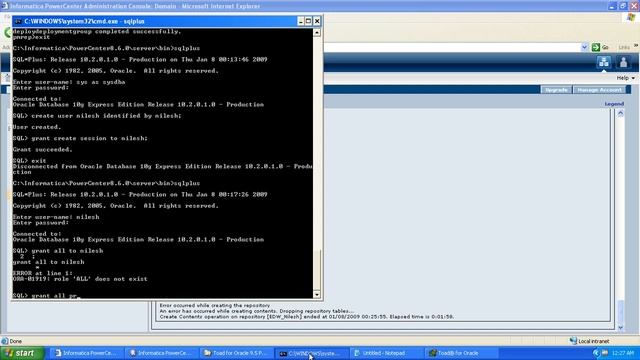The width and height of the screenshot is (640, 360).
Task: Click the system tray icon beside the clock
Action: tap(605, 353)
